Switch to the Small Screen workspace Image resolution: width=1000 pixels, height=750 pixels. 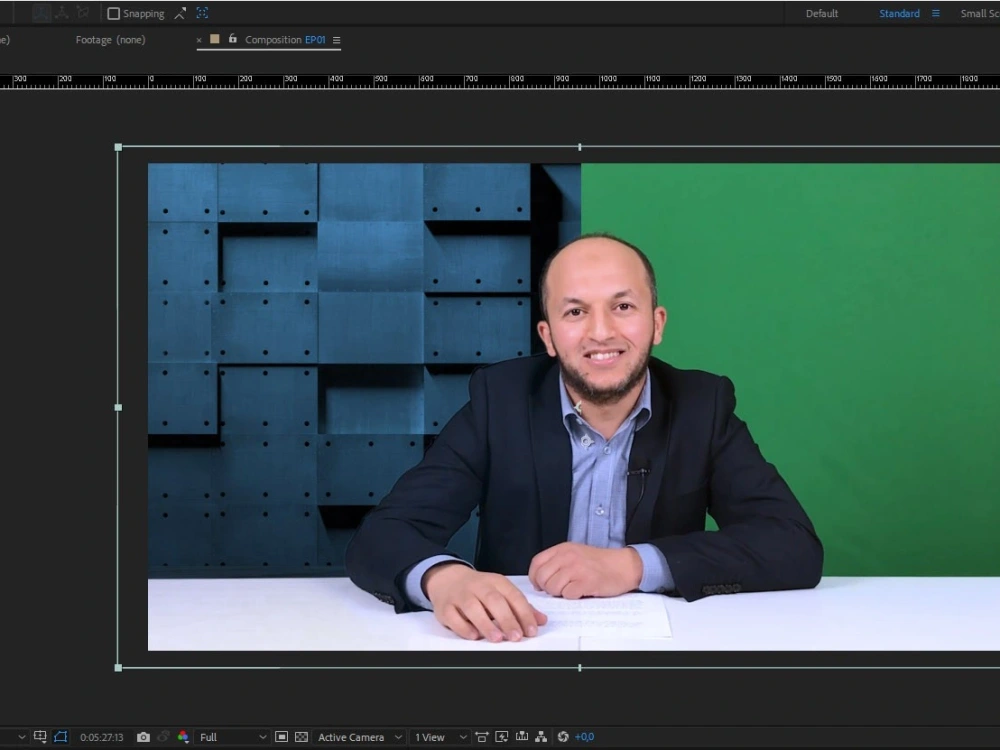click(x=980, y=13)
